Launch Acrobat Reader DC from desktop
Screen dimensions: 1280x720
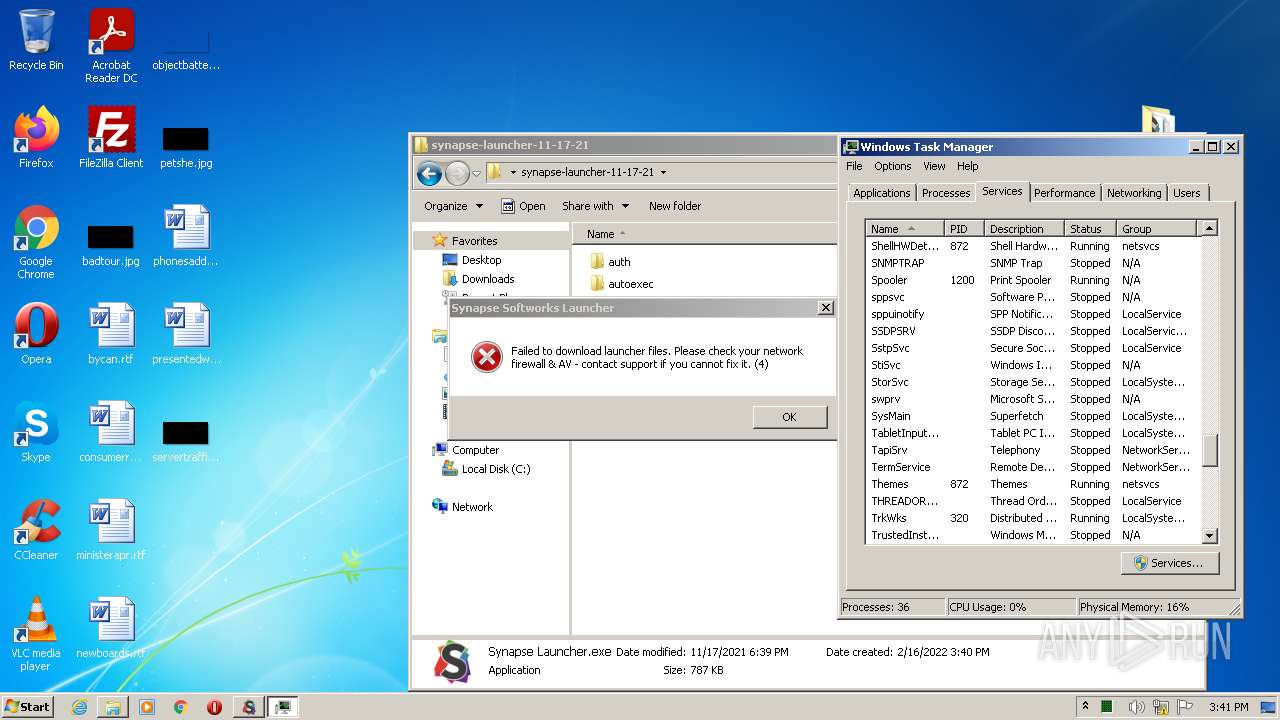(x=111, y=45)
